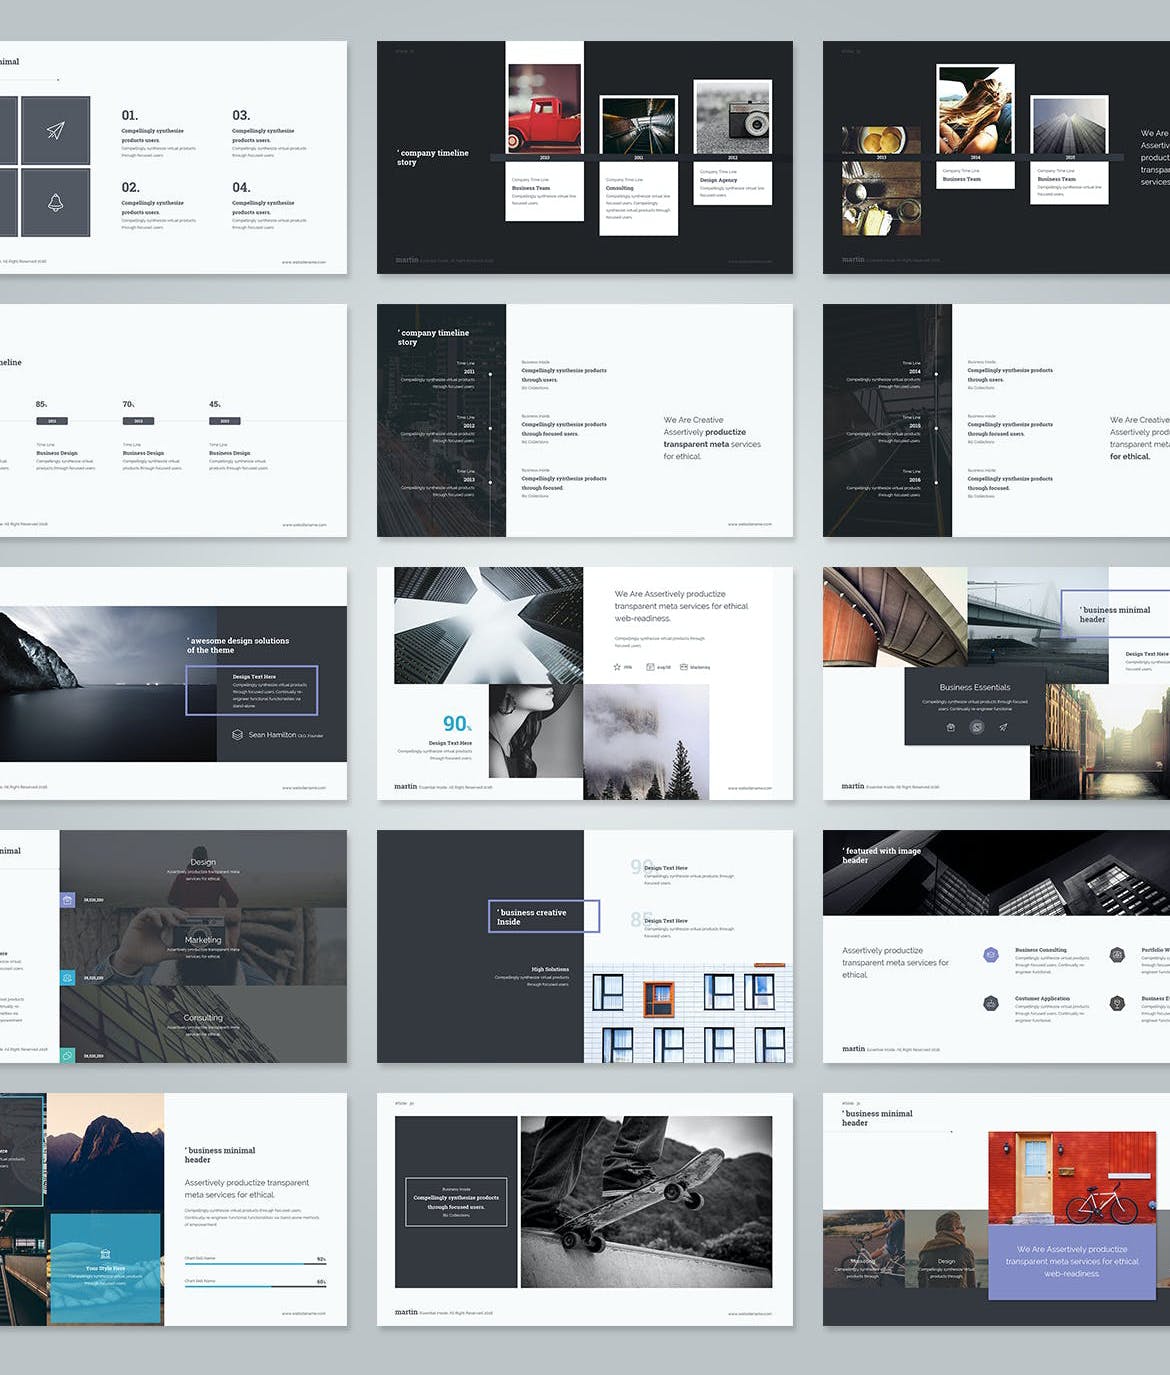
Task: Click the 'Business Essentials' dark card
Action: click(974, 706)
